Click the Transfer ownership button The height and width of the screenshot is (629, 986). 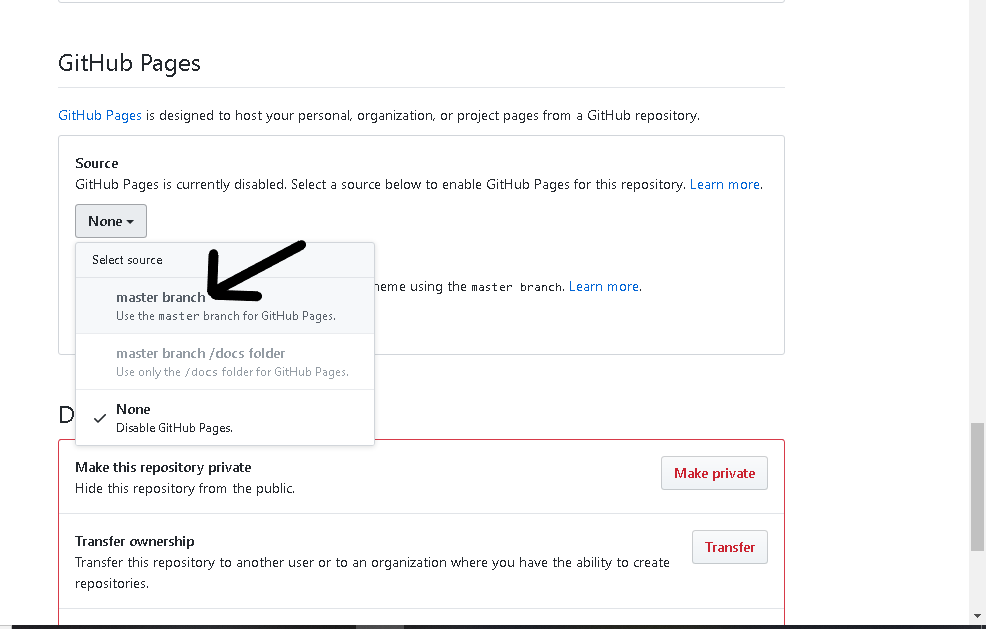point(729,547)
